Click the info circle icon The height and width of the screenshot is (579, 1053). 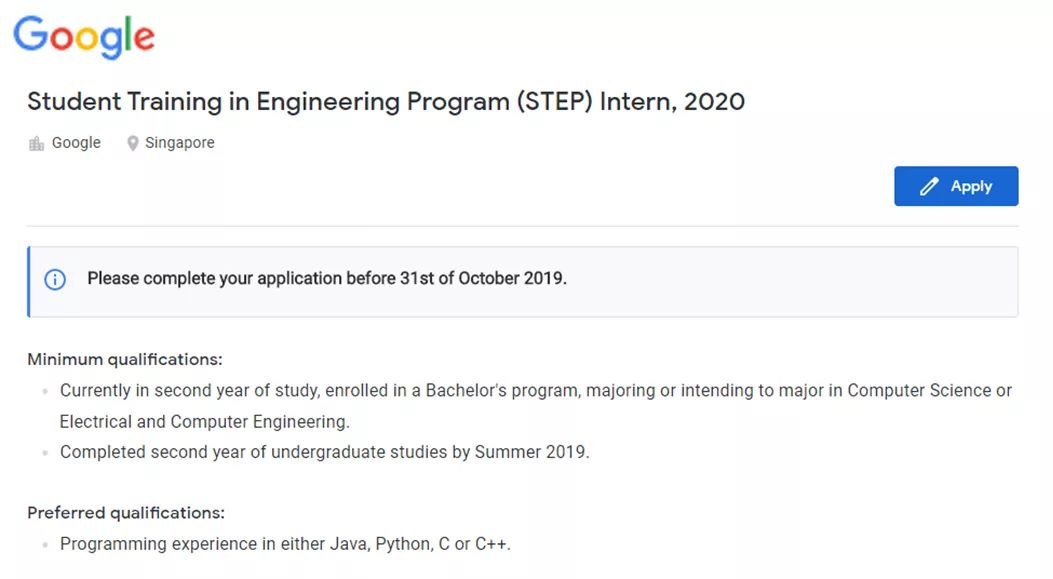pyautogui.click(x=55, y=279)
